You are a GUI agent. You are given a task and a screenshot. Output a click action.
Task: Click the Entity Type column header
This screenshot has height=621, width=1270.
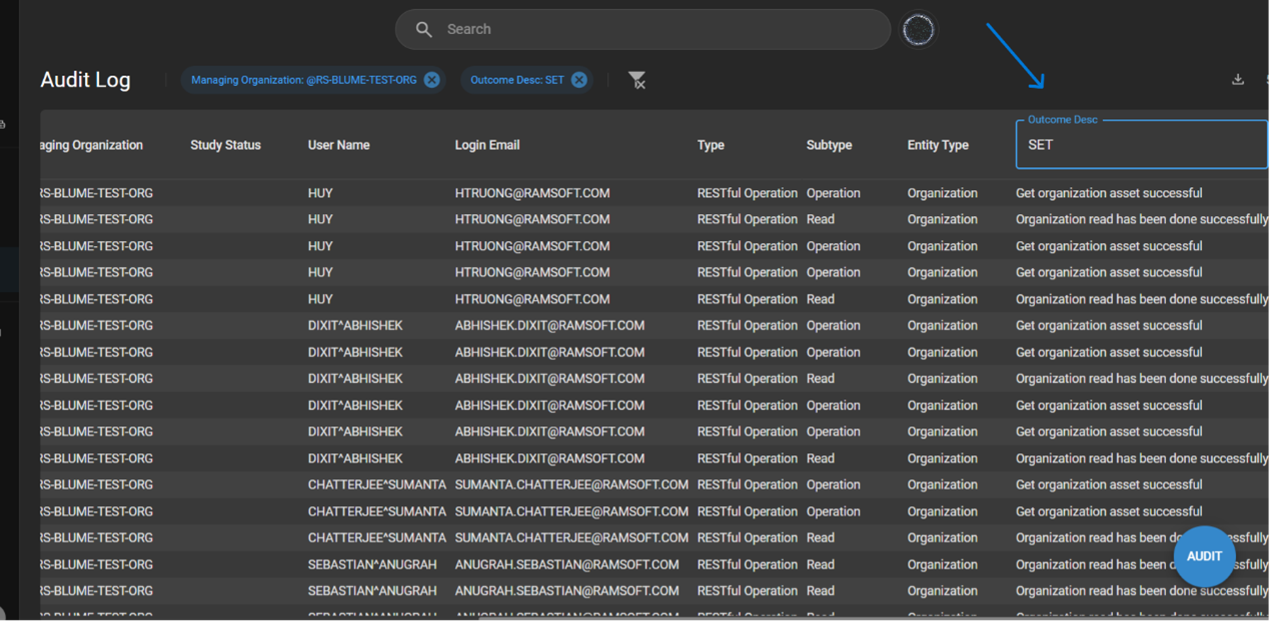tap(937, 145)
